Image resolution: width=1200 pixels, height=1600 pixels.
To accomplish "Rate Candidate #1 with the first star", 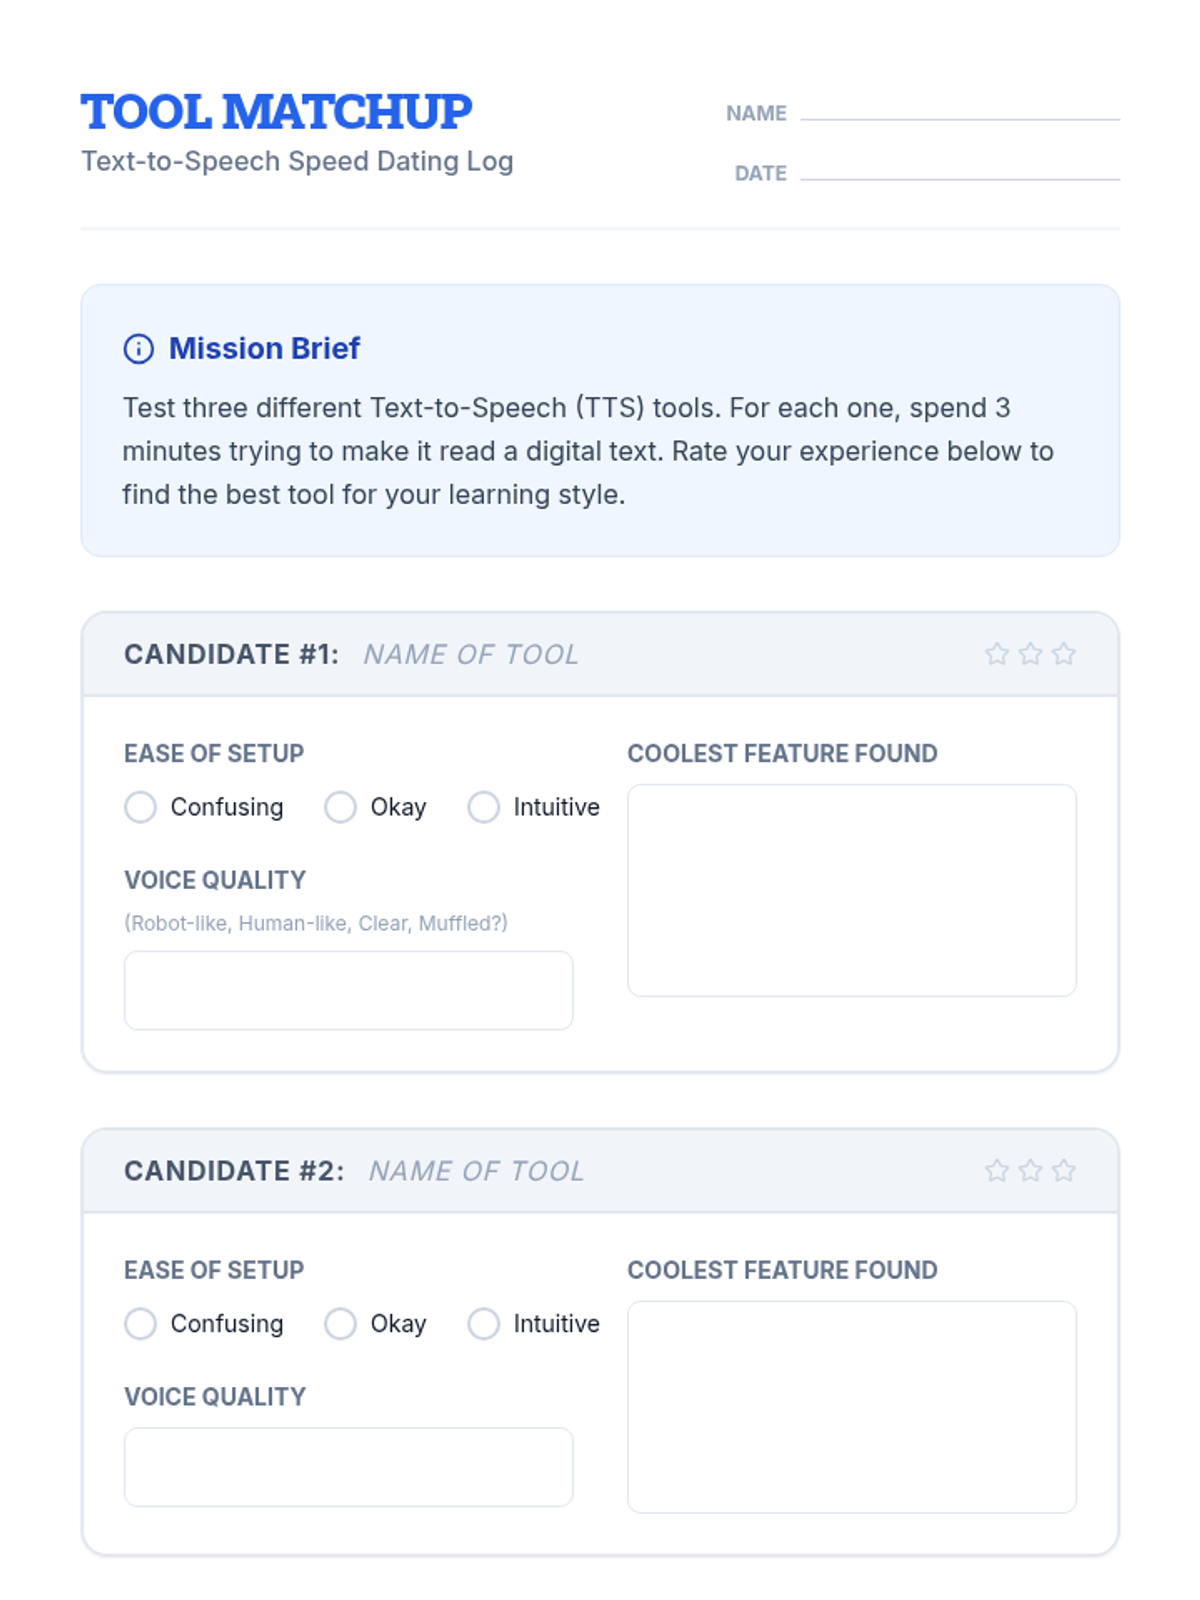I will pyautogui.click(x=996, y=654).
